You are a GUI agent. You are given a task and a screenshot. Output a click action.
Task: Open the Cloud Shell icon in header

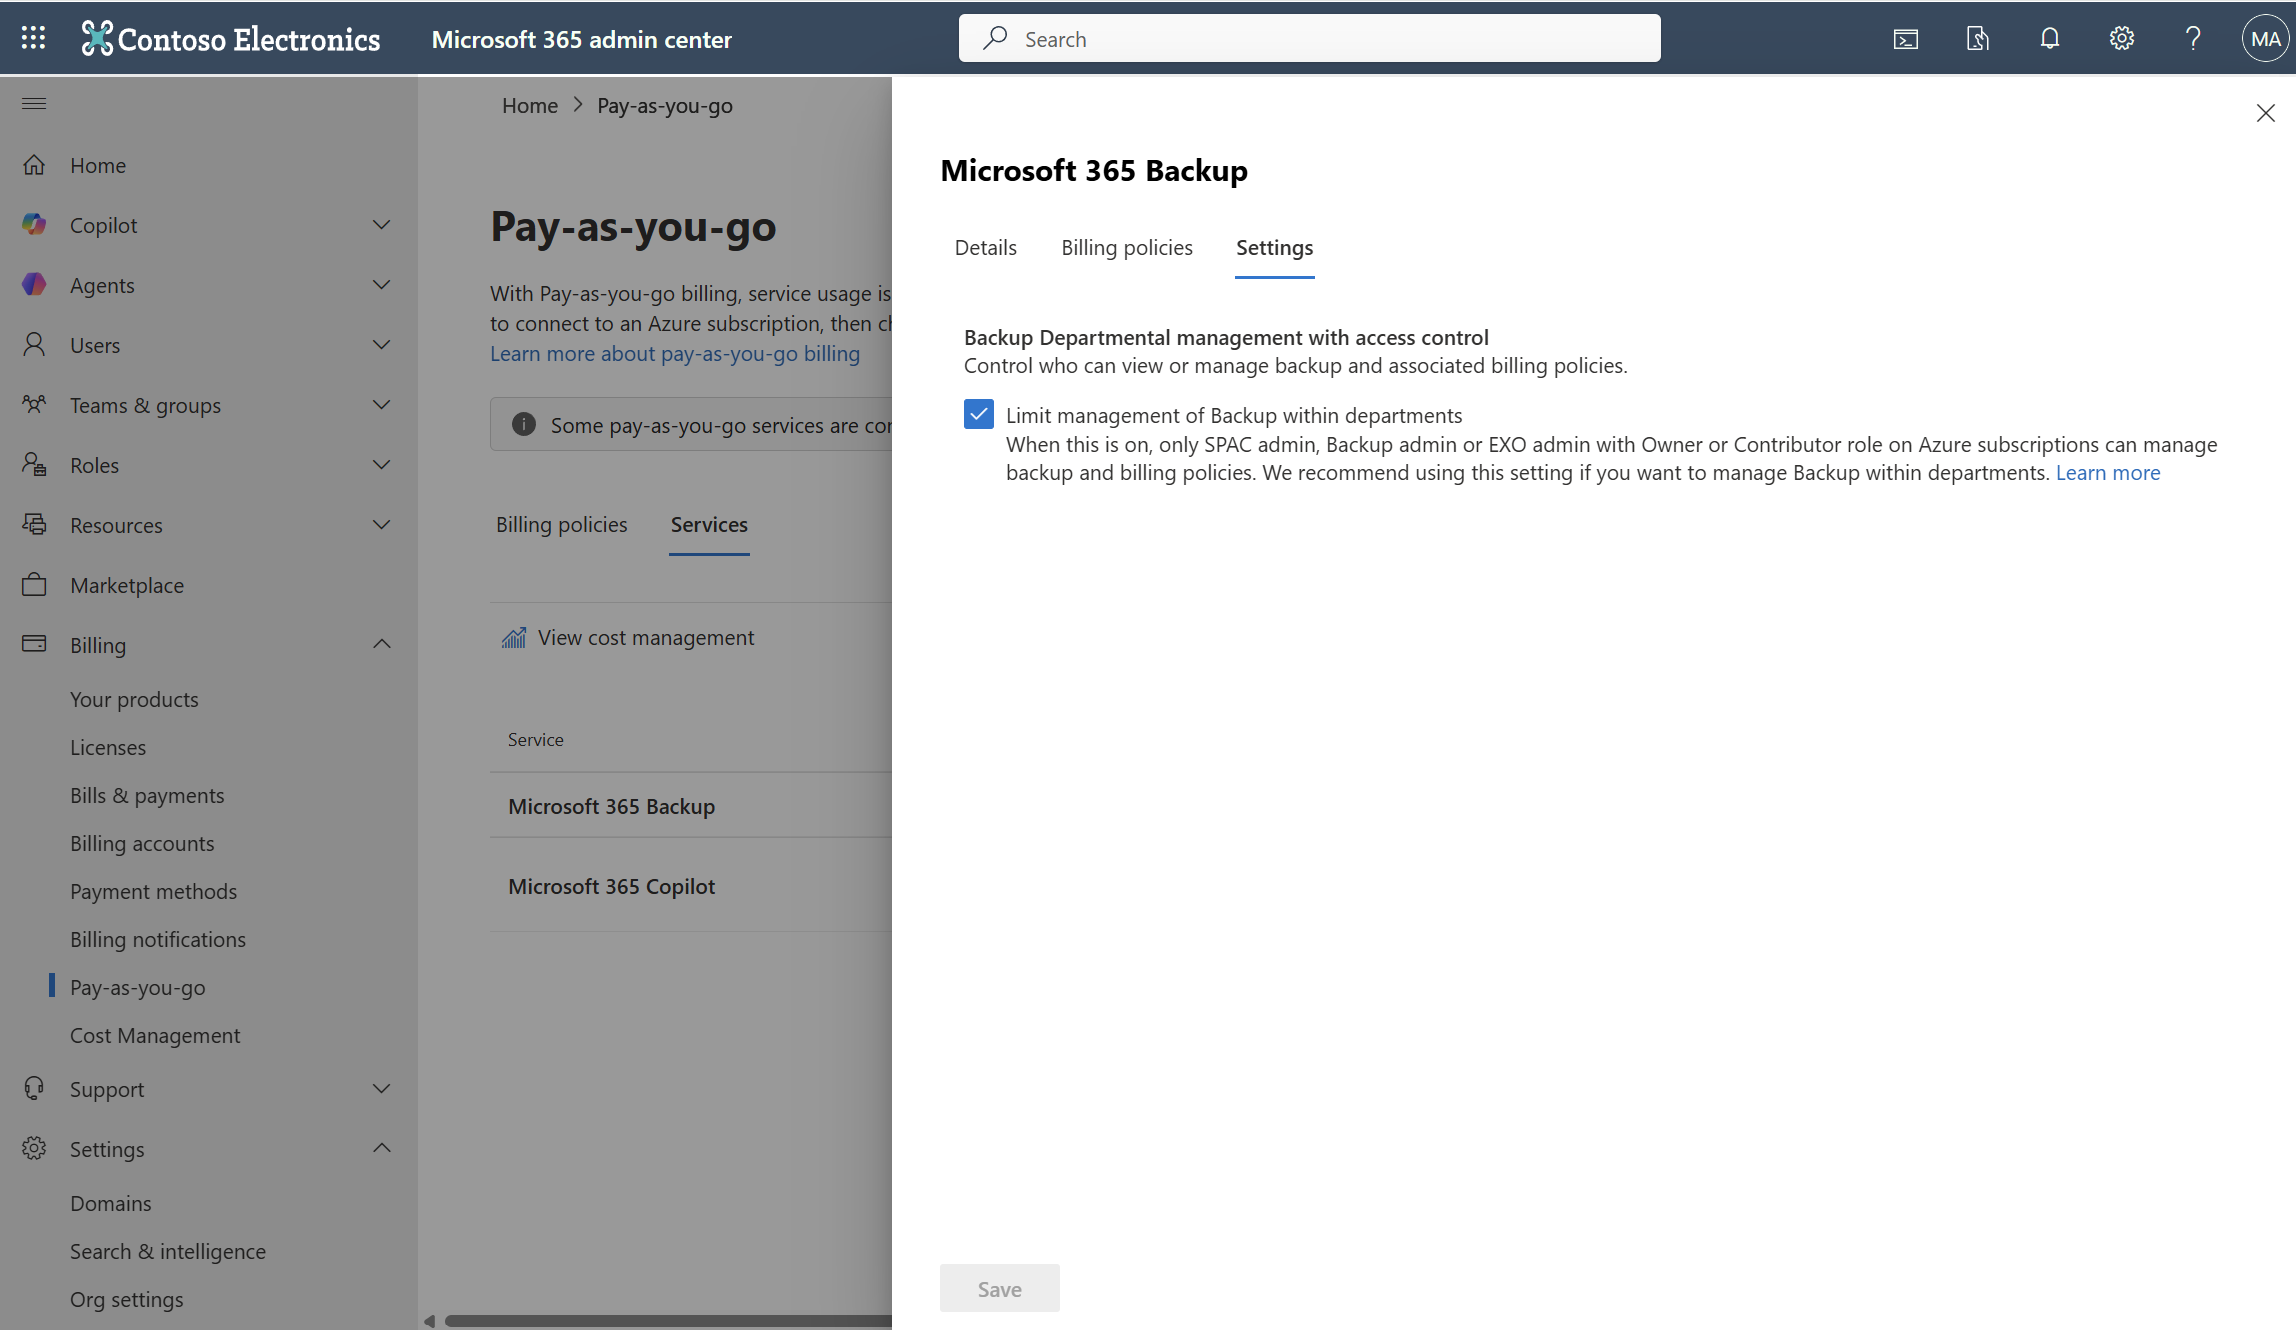coord(1906,39)
